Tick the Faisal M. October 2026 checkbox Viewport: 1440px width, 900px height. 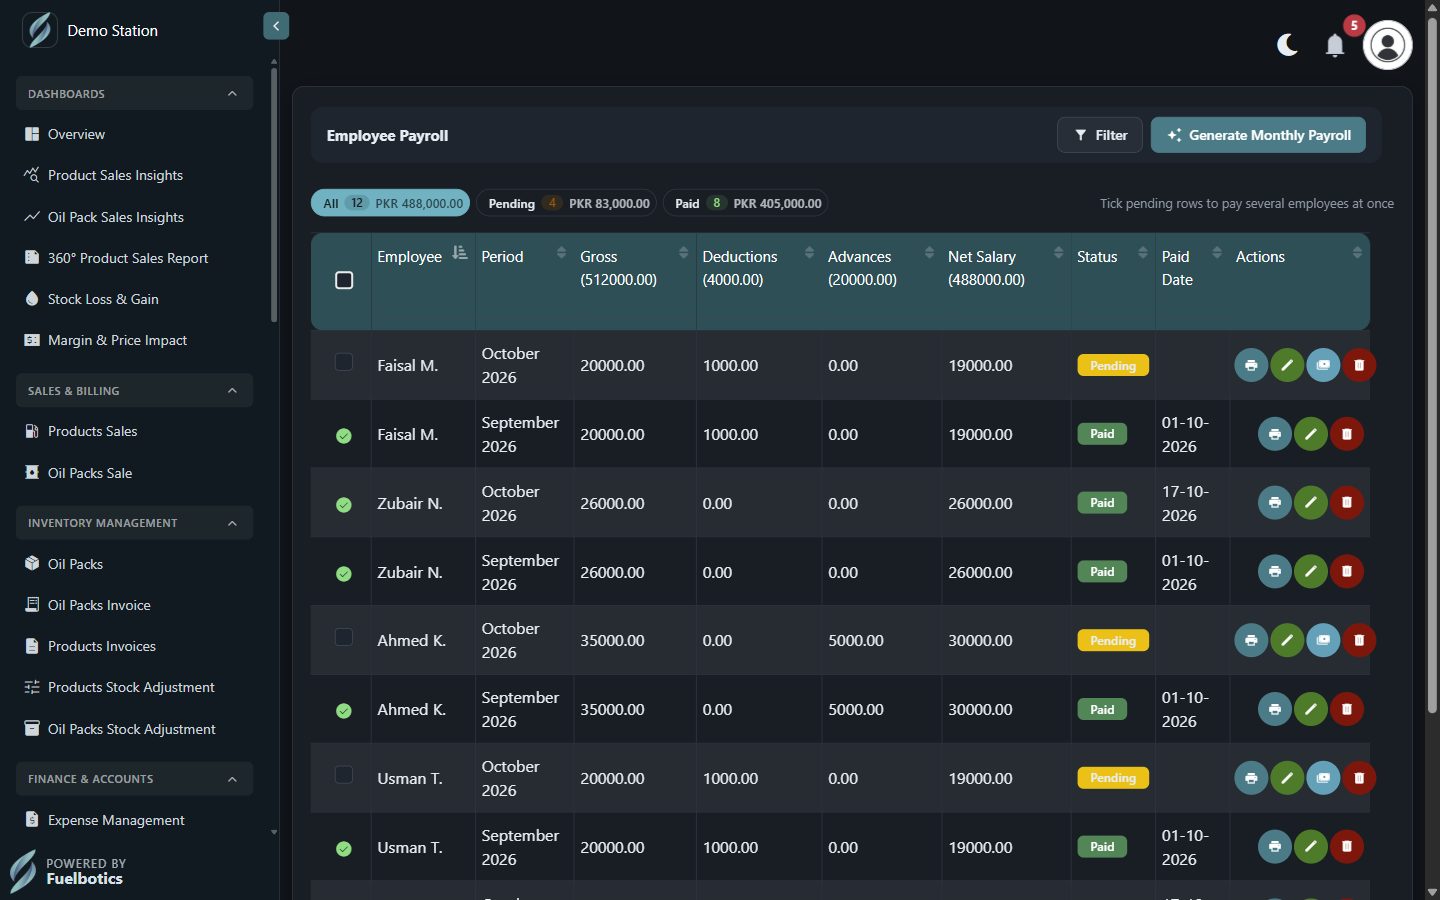click(344, 362)
